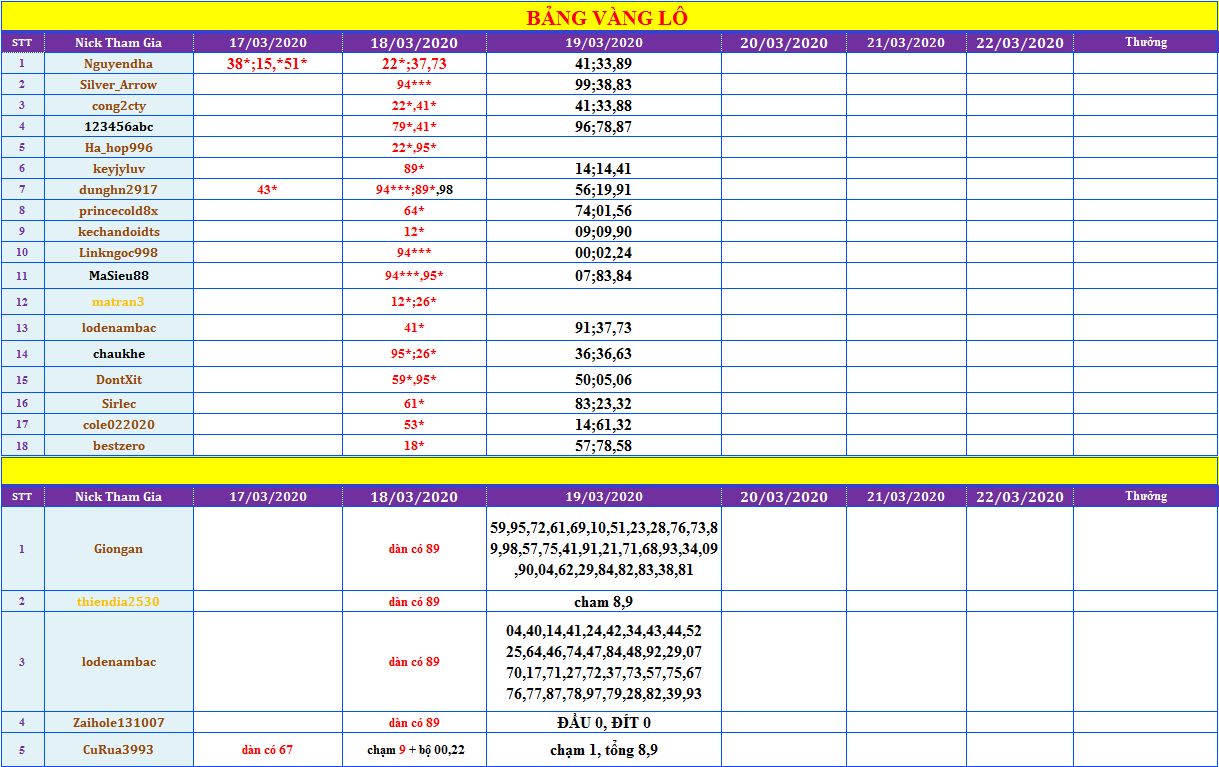Screen dimensions: 1219x767
Task: Click Giongan's long number list cell
Action: coord(603,549)
